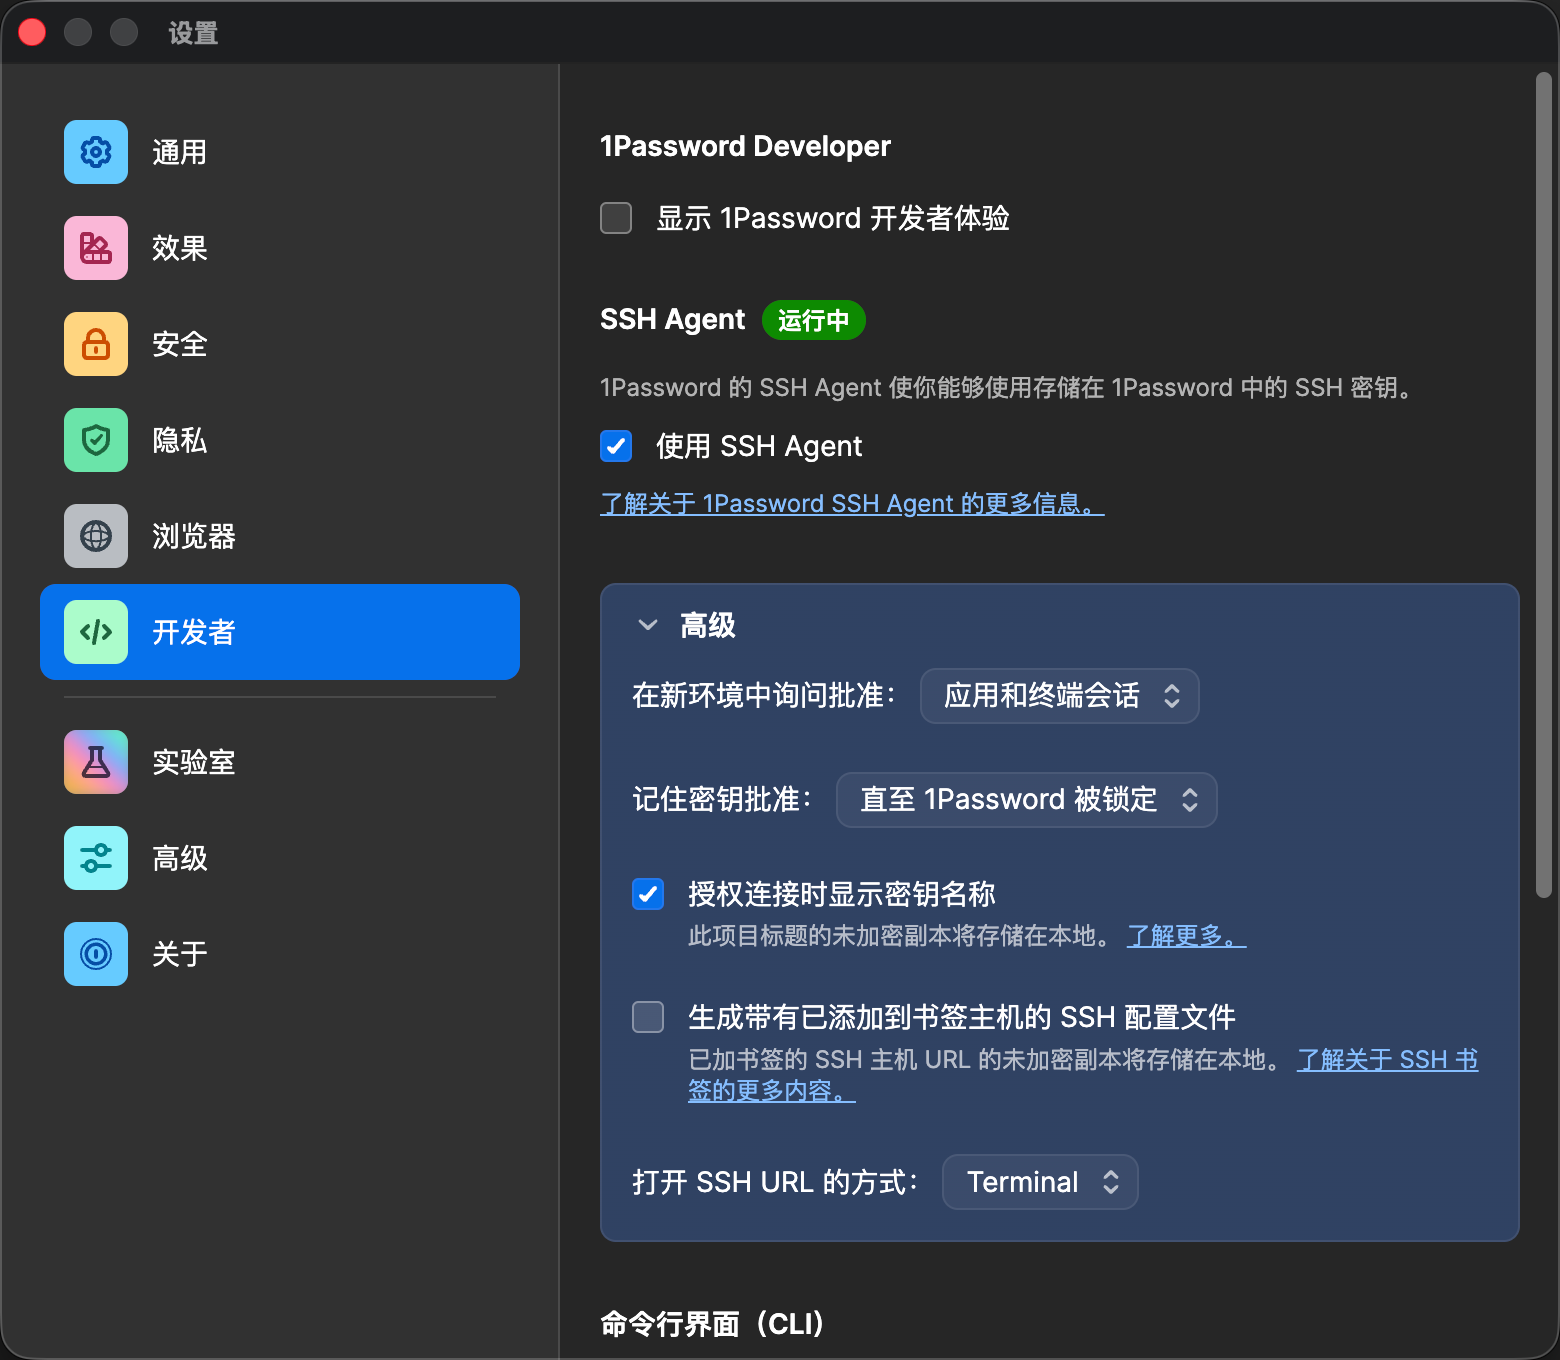Click the 关于 1Password logo icon
This screenshot has width=1560, height=1360.
click(x=96, y=954)
